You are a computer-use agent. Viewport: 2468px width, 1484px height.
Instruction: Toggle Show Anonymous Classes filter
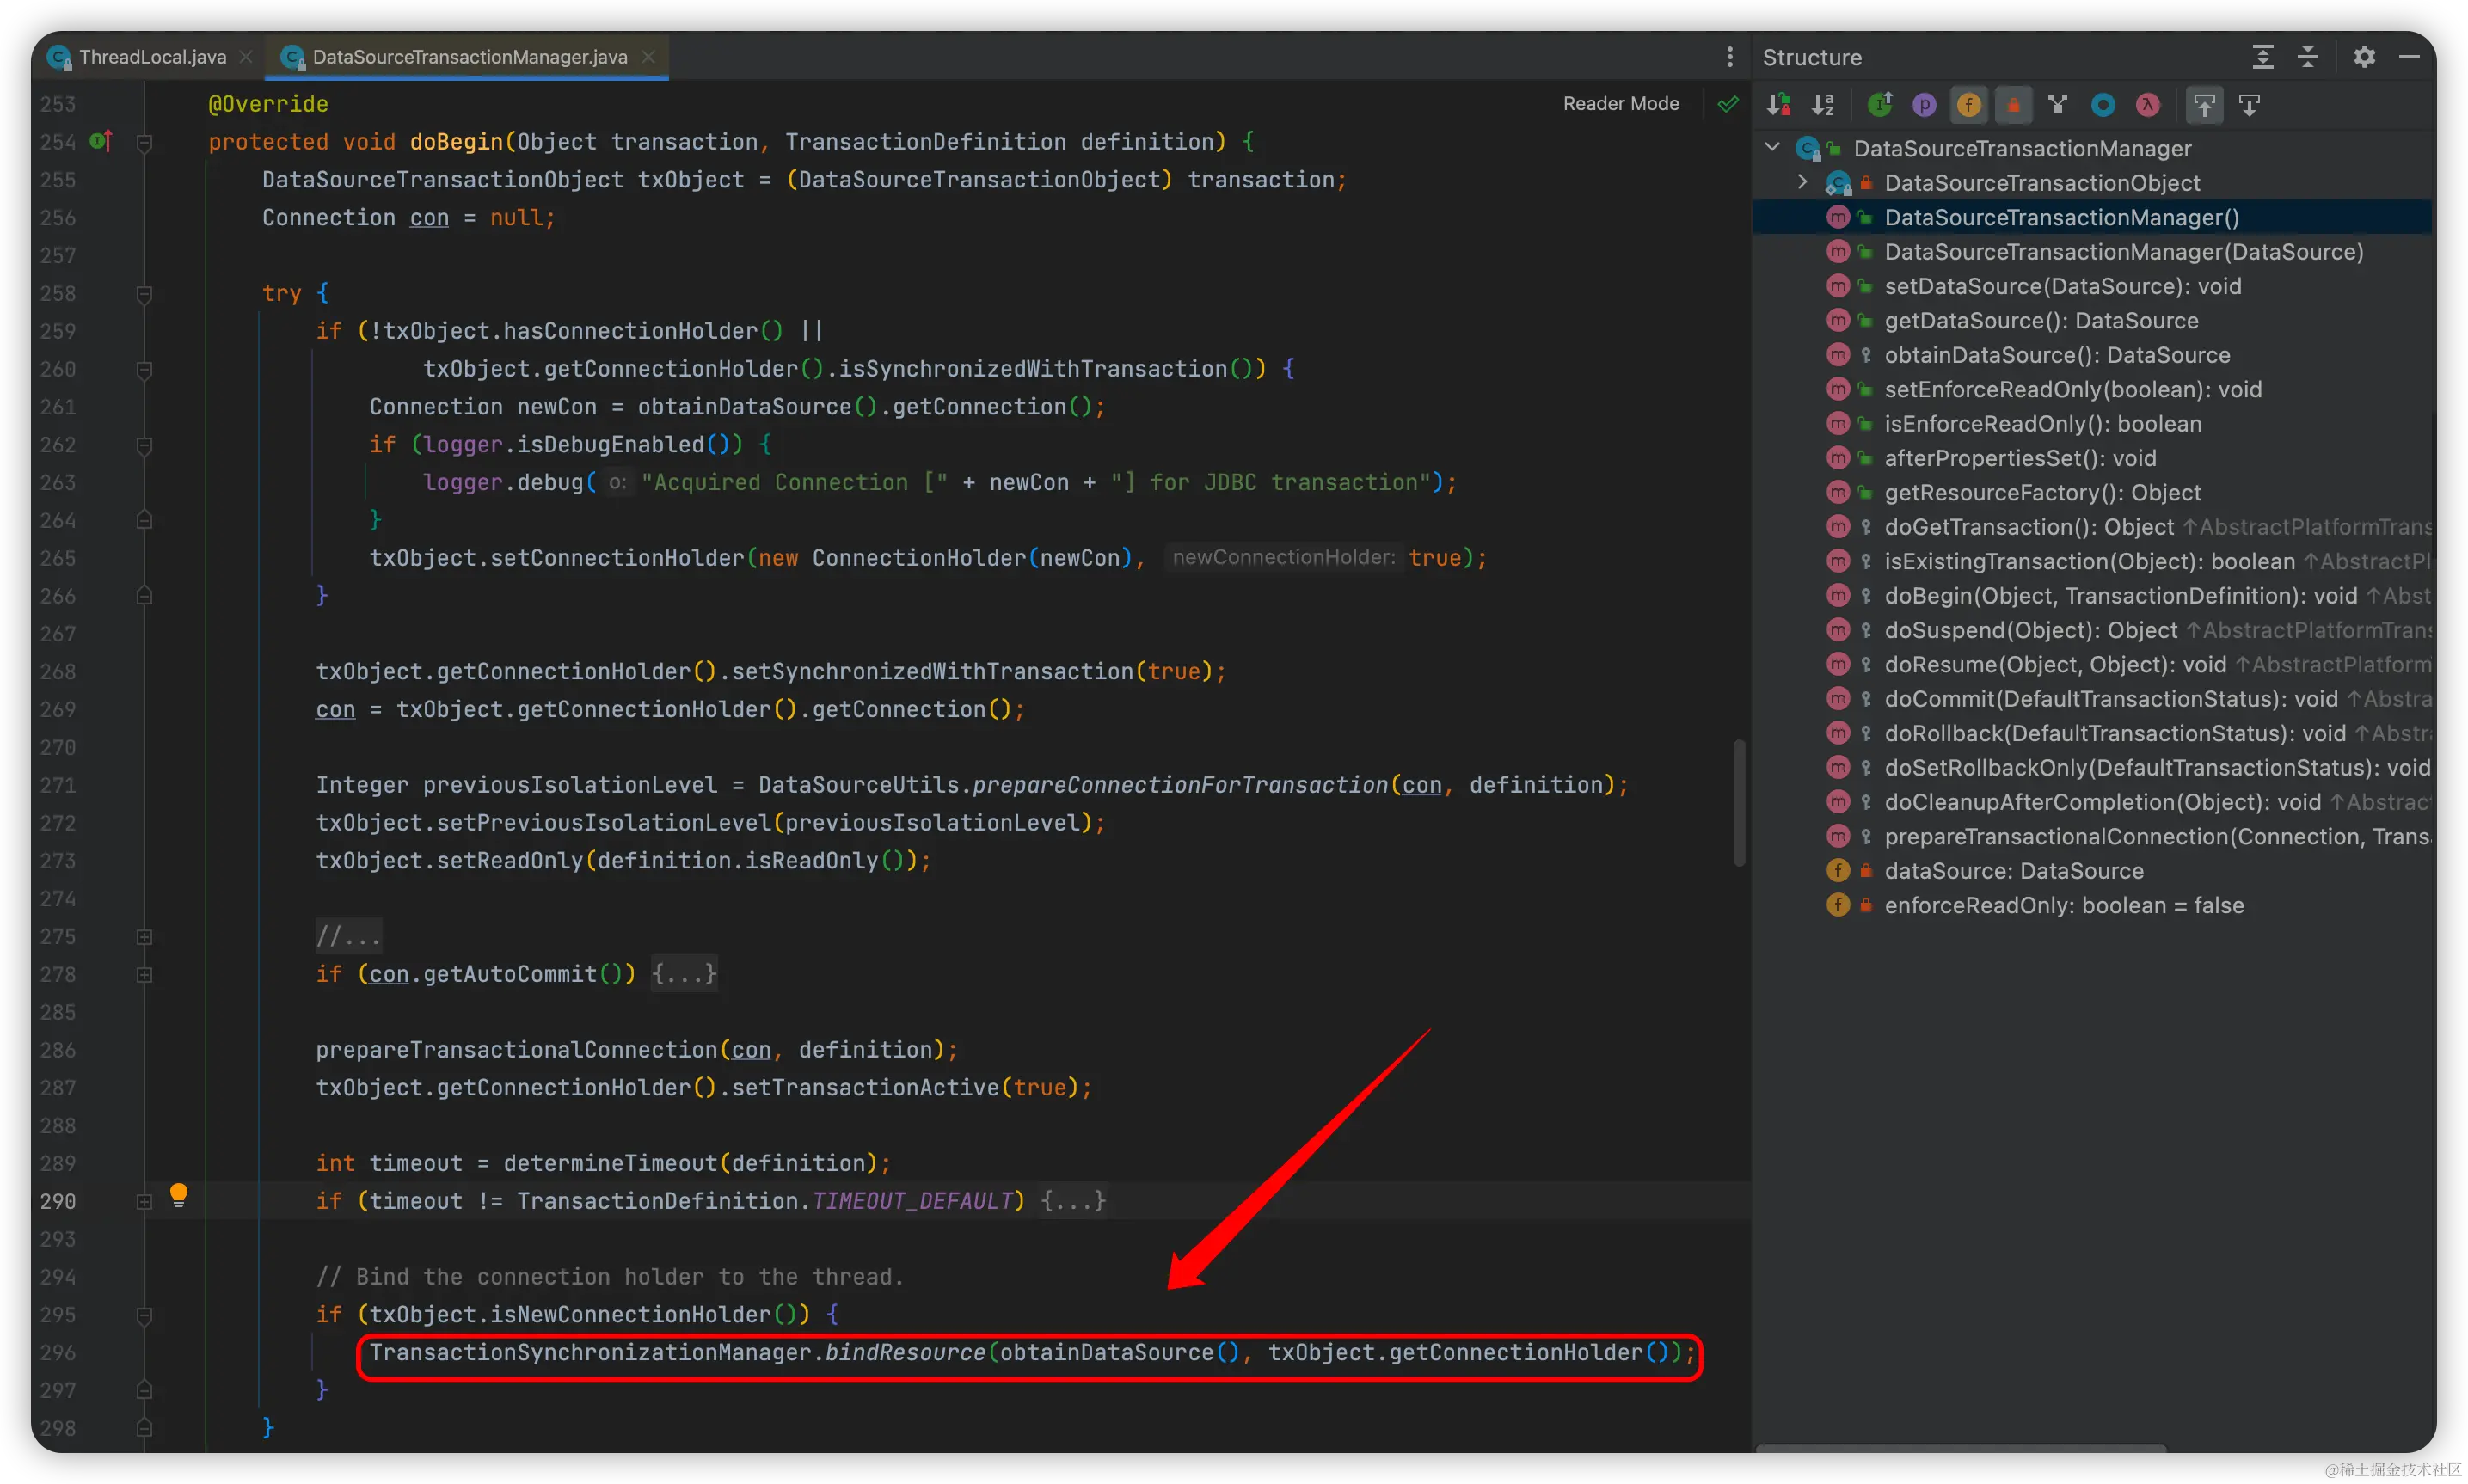point(2103,105)
